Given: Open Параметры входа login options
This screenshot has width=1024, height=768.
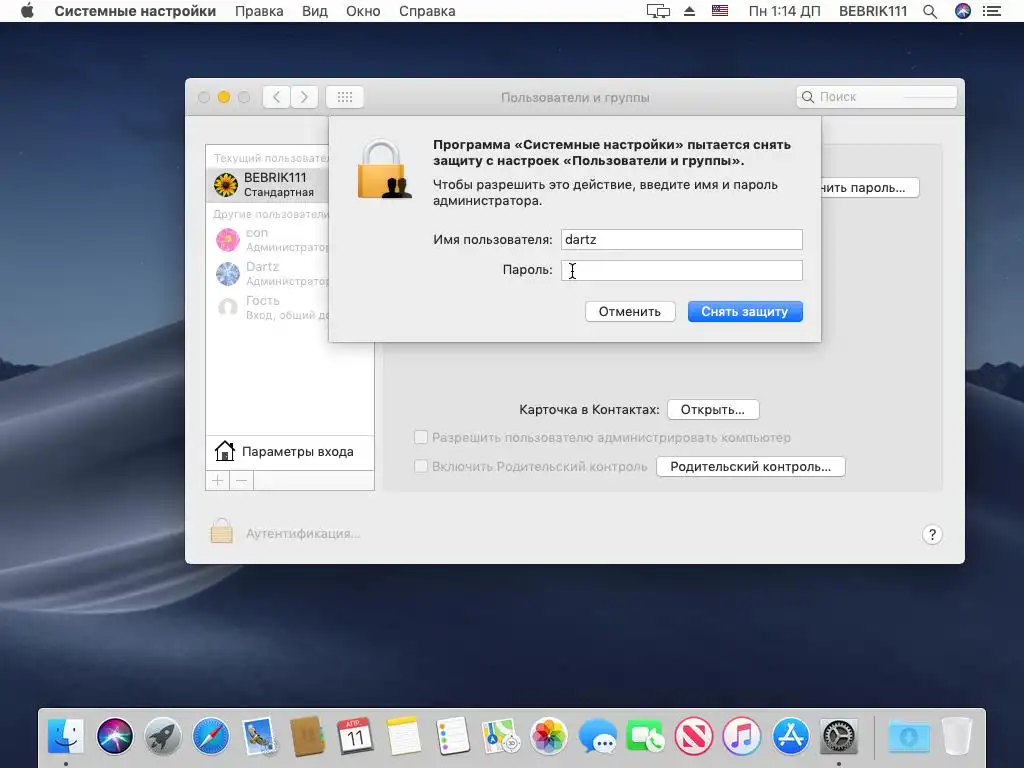Looking at the screenshot, I should point(290,451).
